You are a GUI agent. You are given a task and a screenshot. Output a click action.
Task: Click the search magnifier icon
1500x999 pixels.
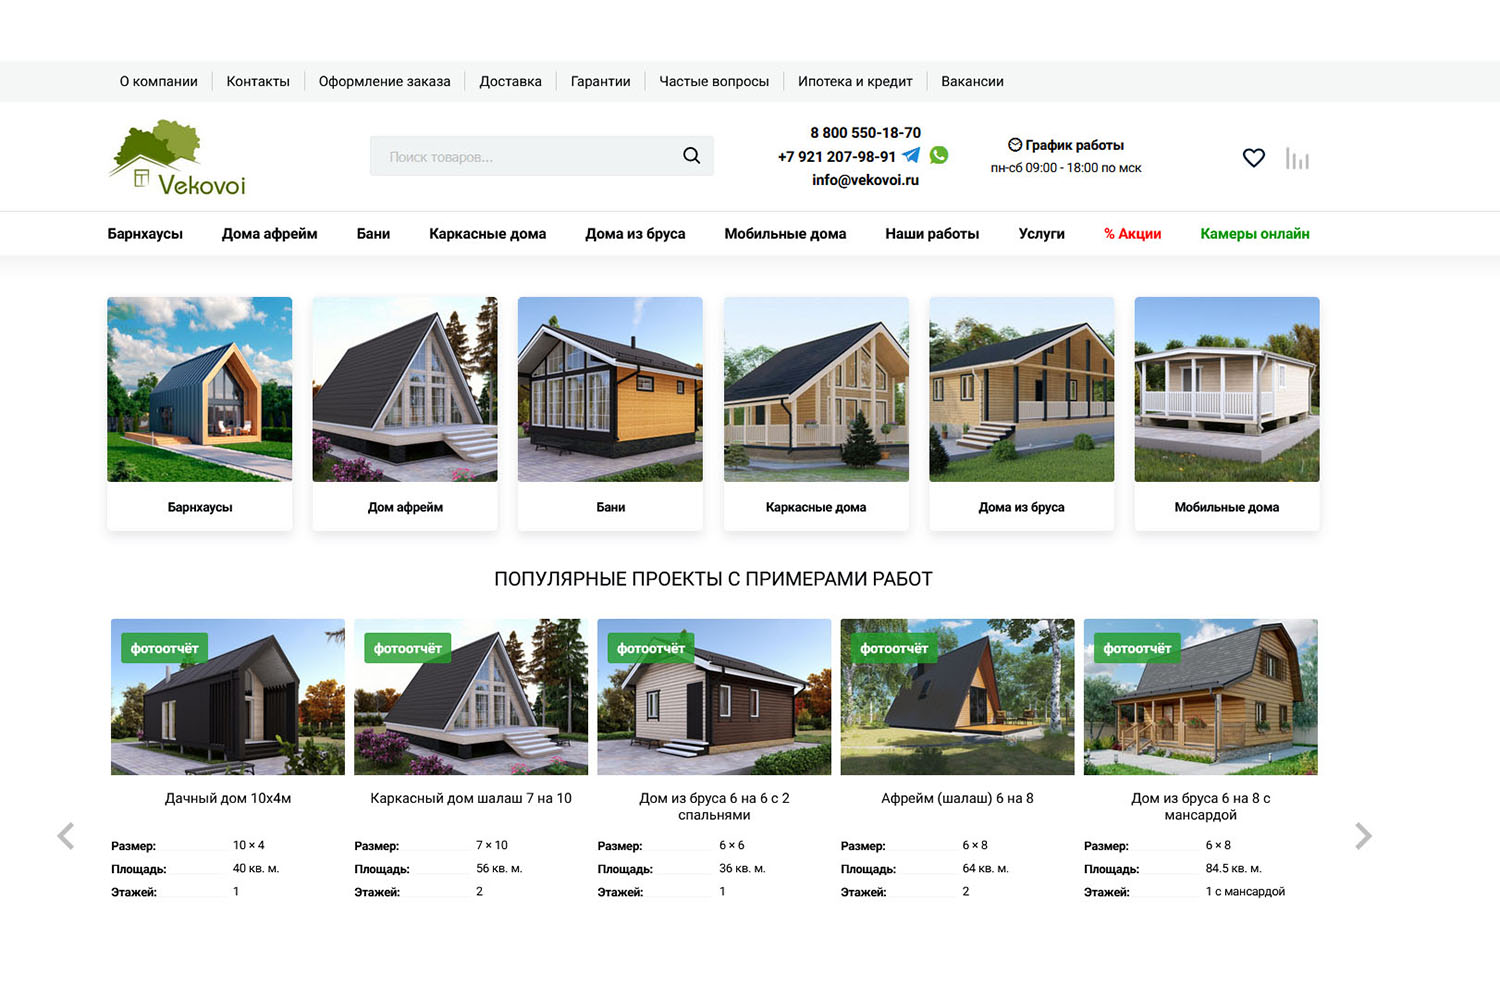tap(691, 156)
